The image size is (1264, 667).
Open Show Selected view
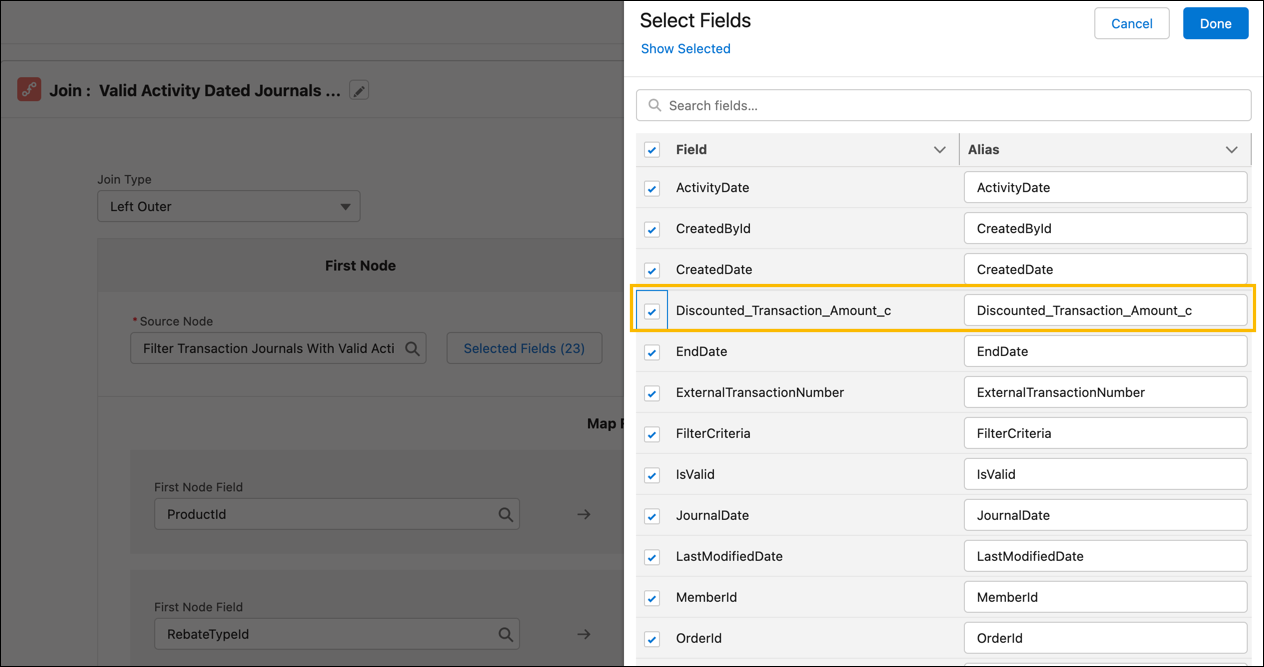click(x=685, y=48)
